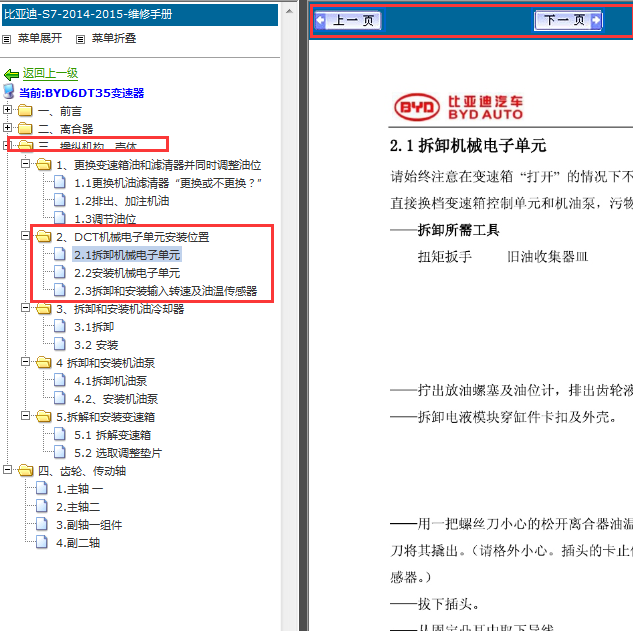Click 菜单展开 to expand all menus
633x631 pixels.
point(40,38)
